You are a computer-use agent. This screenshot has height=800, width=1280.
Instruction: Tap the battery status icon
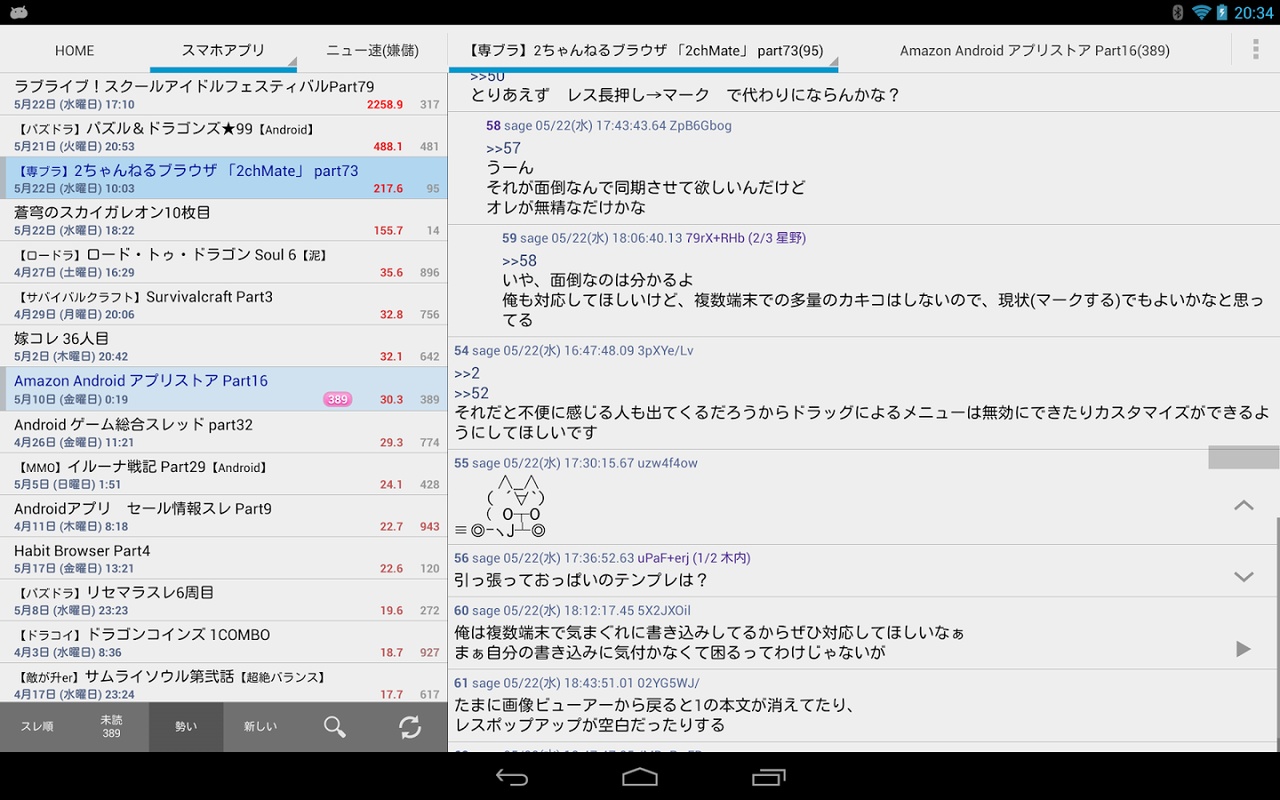1222,12
